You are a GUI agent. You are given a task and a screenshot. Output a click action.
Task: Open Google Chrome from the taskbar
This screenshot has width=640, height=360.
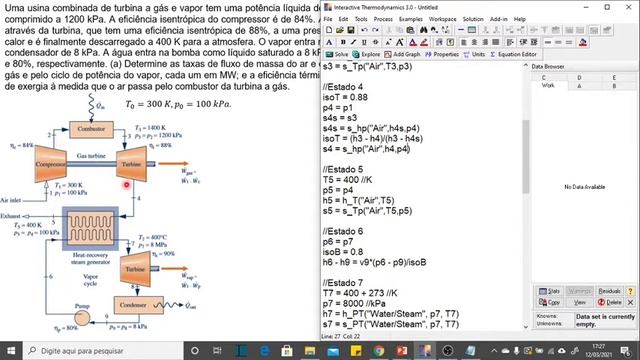pyautogui.click(x=379, y=351)
